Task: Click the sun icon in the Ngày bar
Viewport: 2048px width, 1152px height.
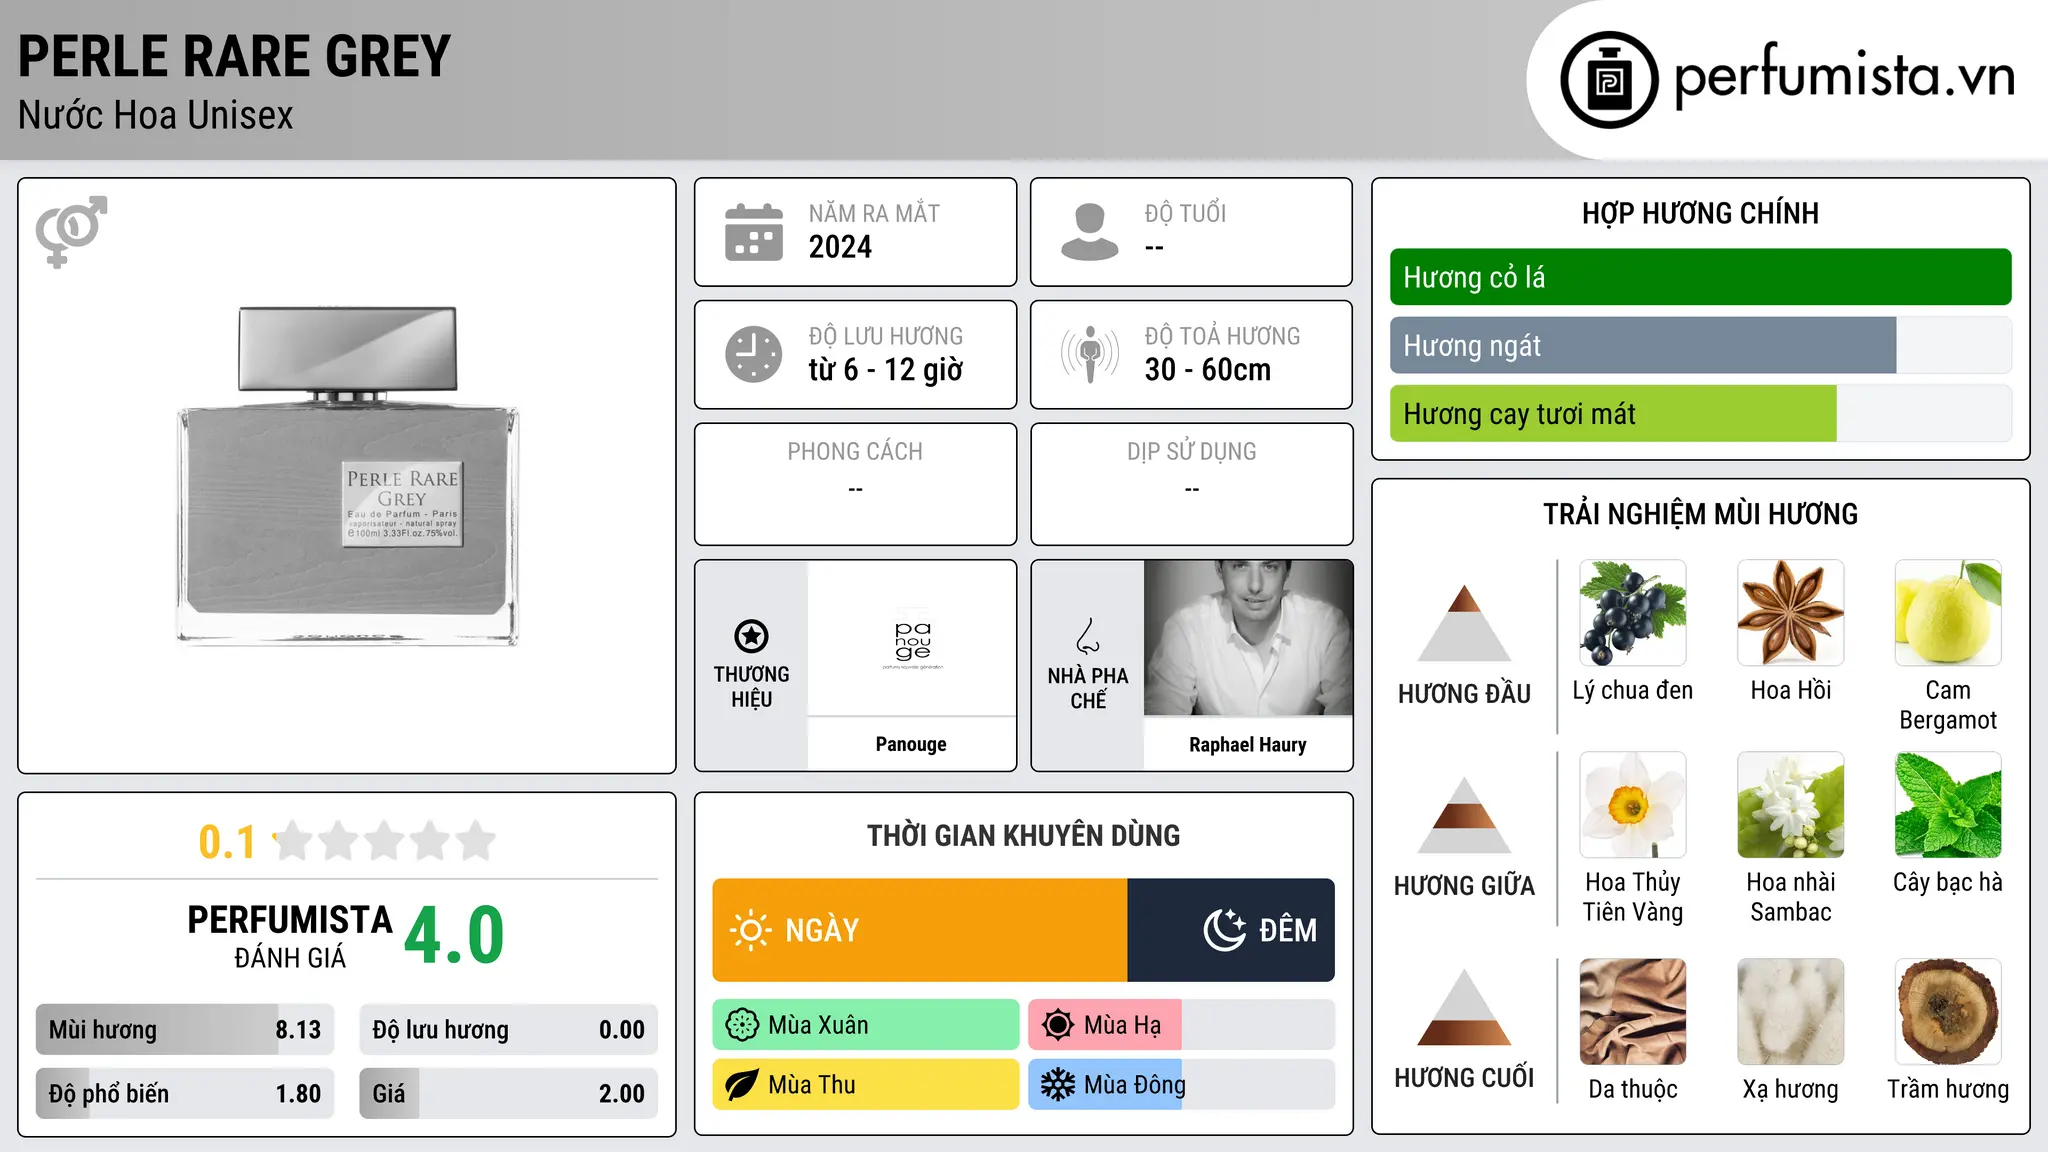Action: click(751, 930)
